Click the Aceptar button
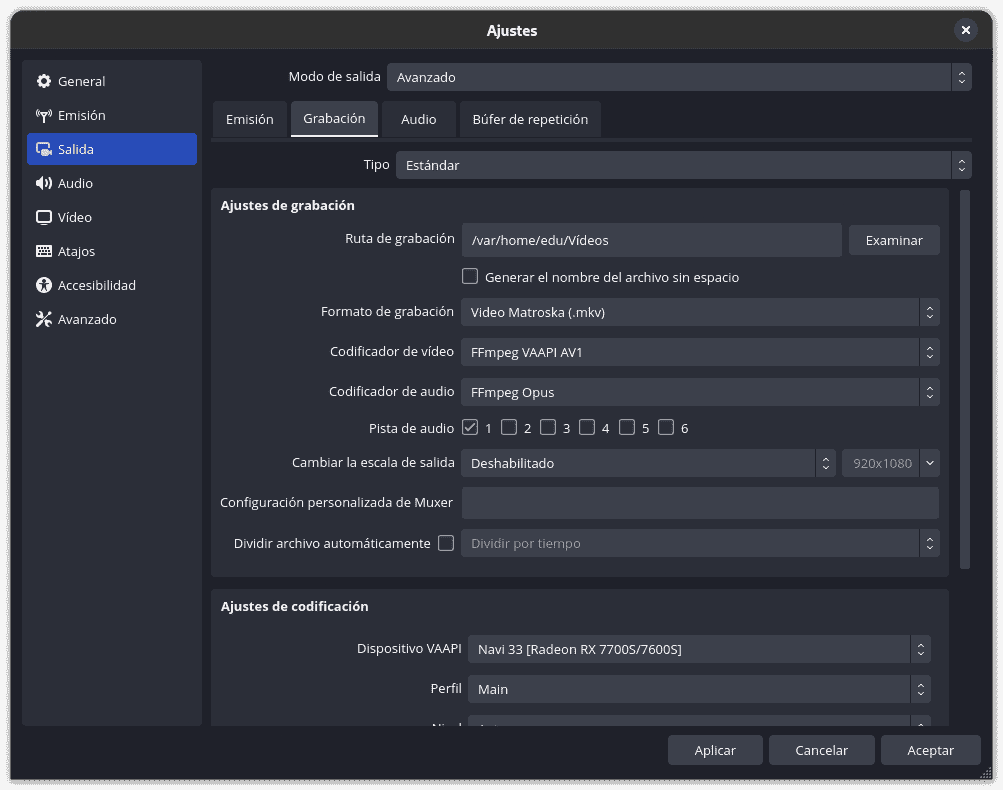Image resolution: width=1003 pixels, height=790 pixels. pyautogui.click(x=931, y=750)
